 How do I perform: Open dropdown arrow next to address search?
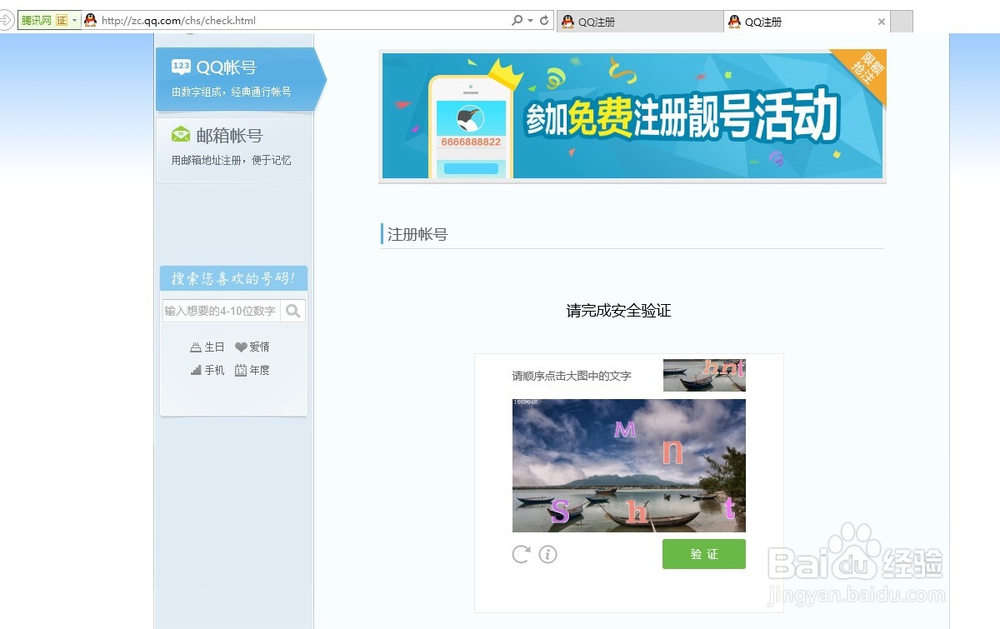point(531,20)
